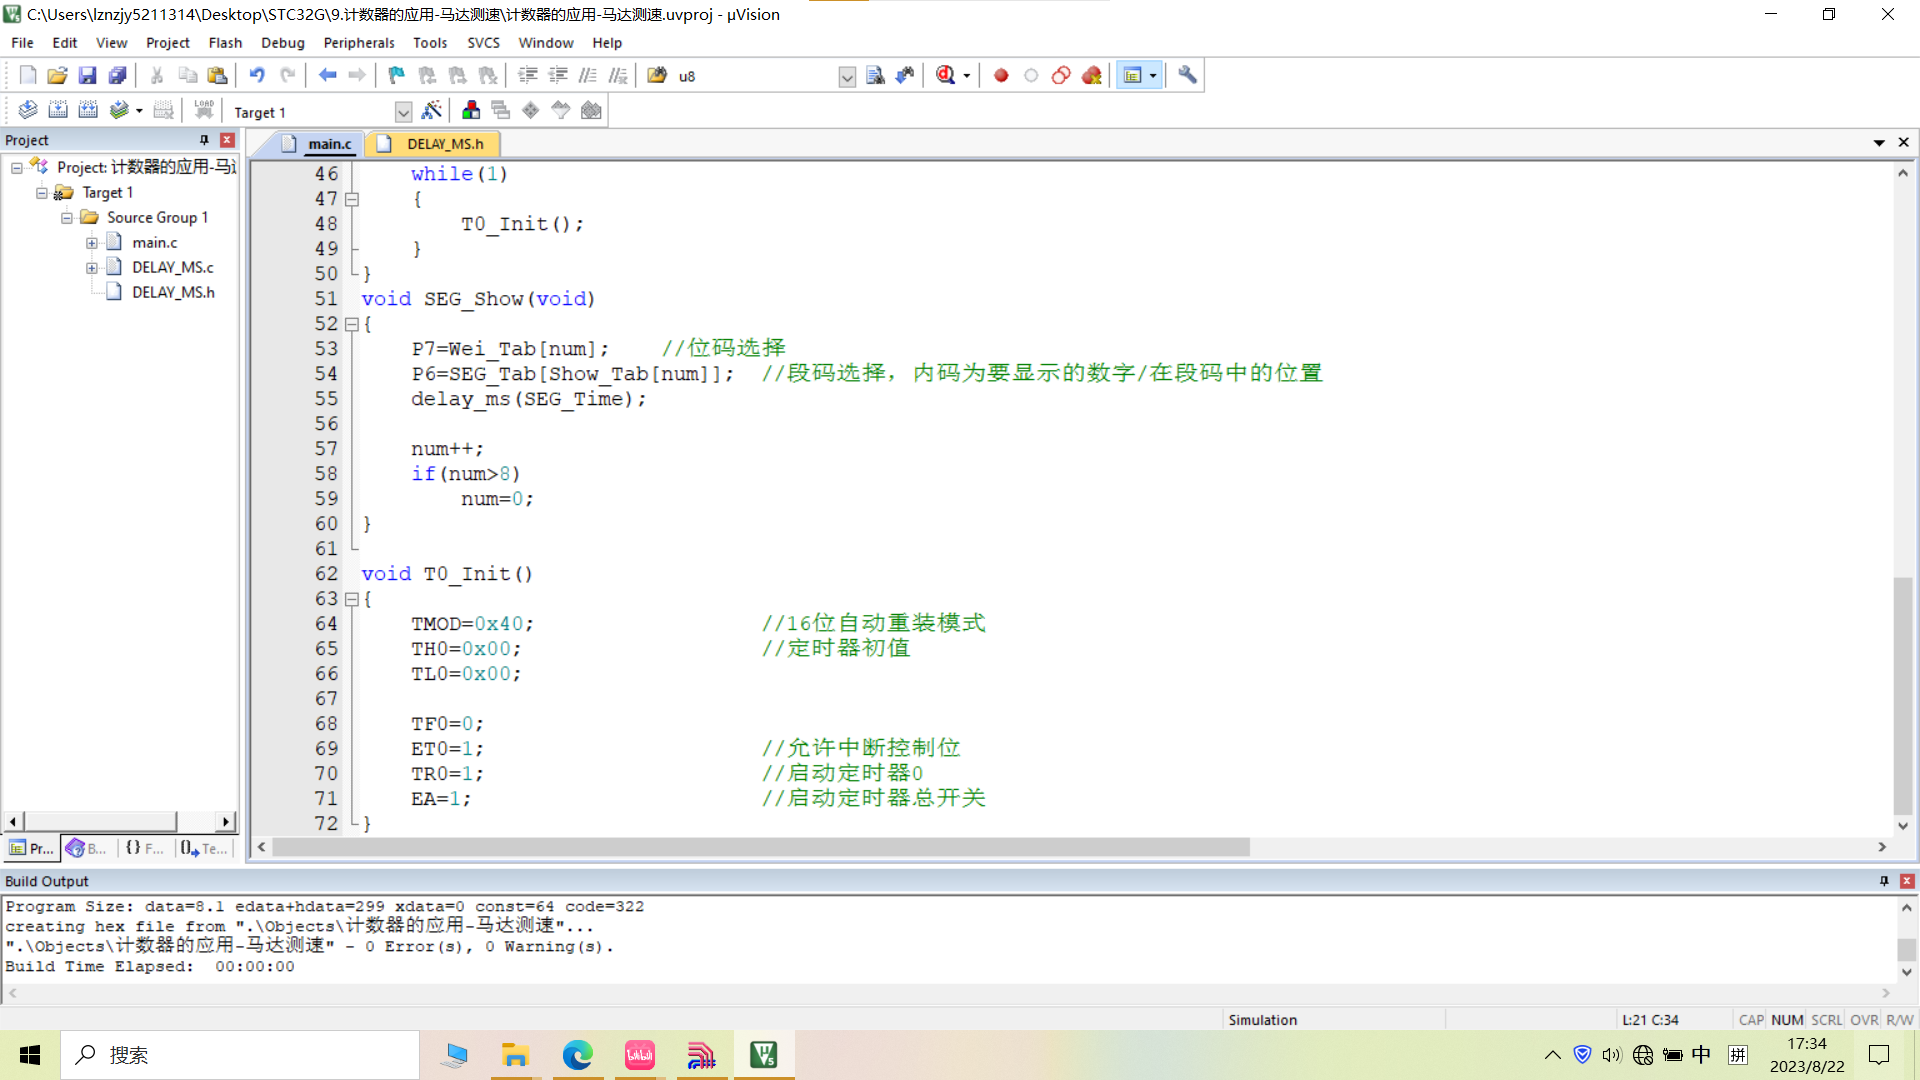Click the Windows Start button
This screenshot has height=1080, width=1920.
[30, 1055]
